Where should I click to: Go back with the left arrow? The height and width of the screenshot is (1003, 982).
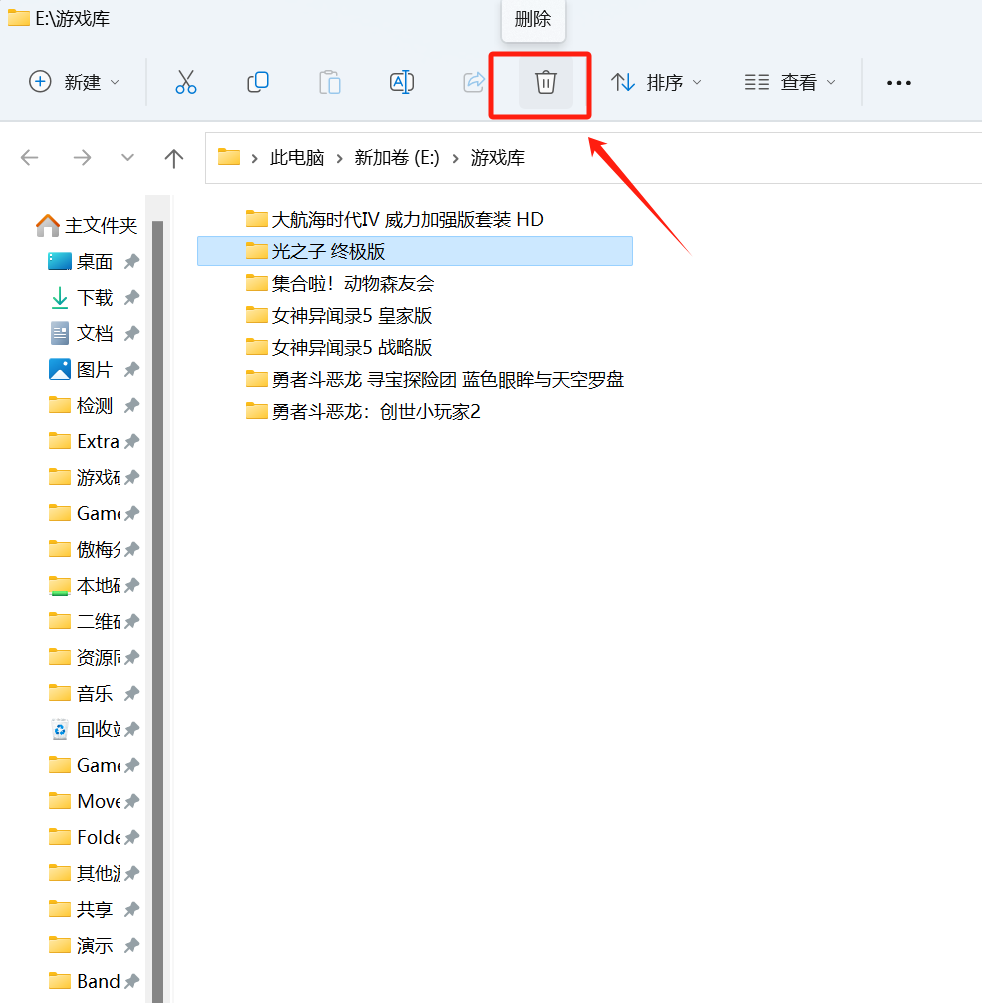coord(29,157)
